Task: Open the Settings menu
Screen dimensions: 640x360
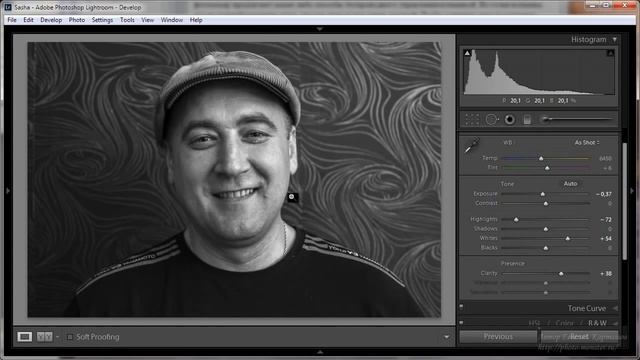Action: (x=102, y=20)
